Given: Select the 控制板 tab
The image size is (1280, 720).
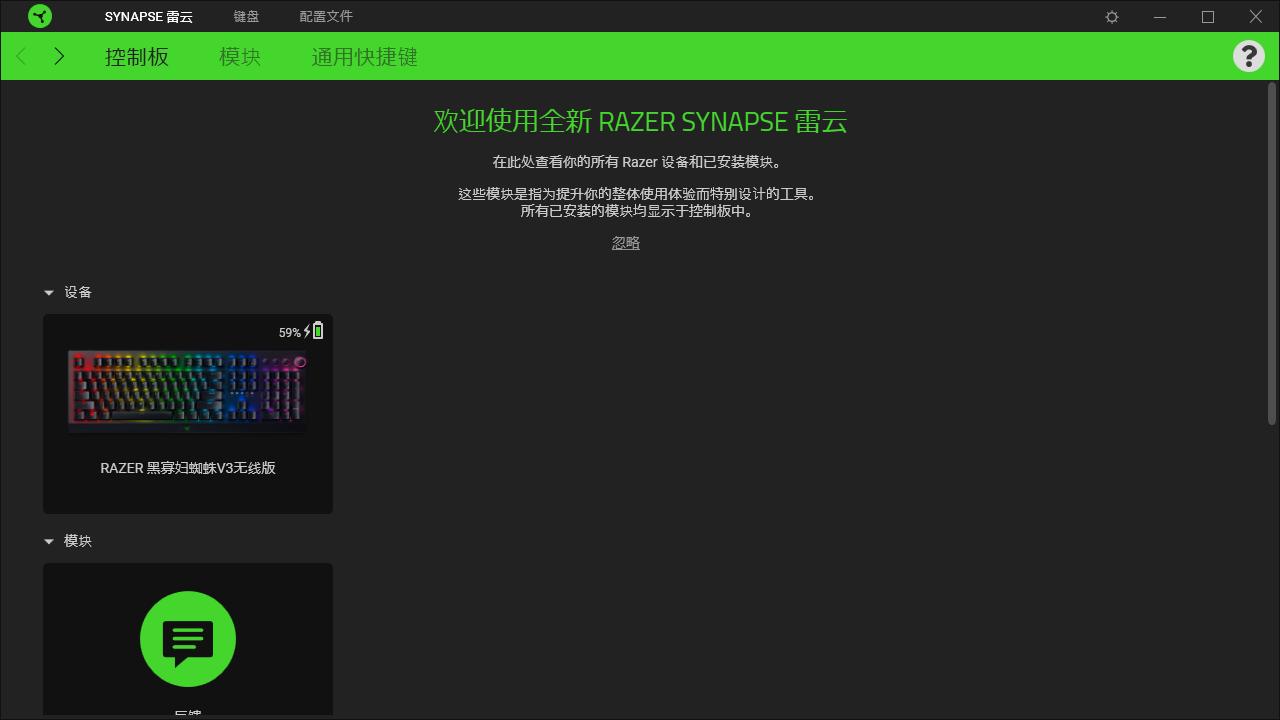Looking at the screenshot, I should pos(136,56).
